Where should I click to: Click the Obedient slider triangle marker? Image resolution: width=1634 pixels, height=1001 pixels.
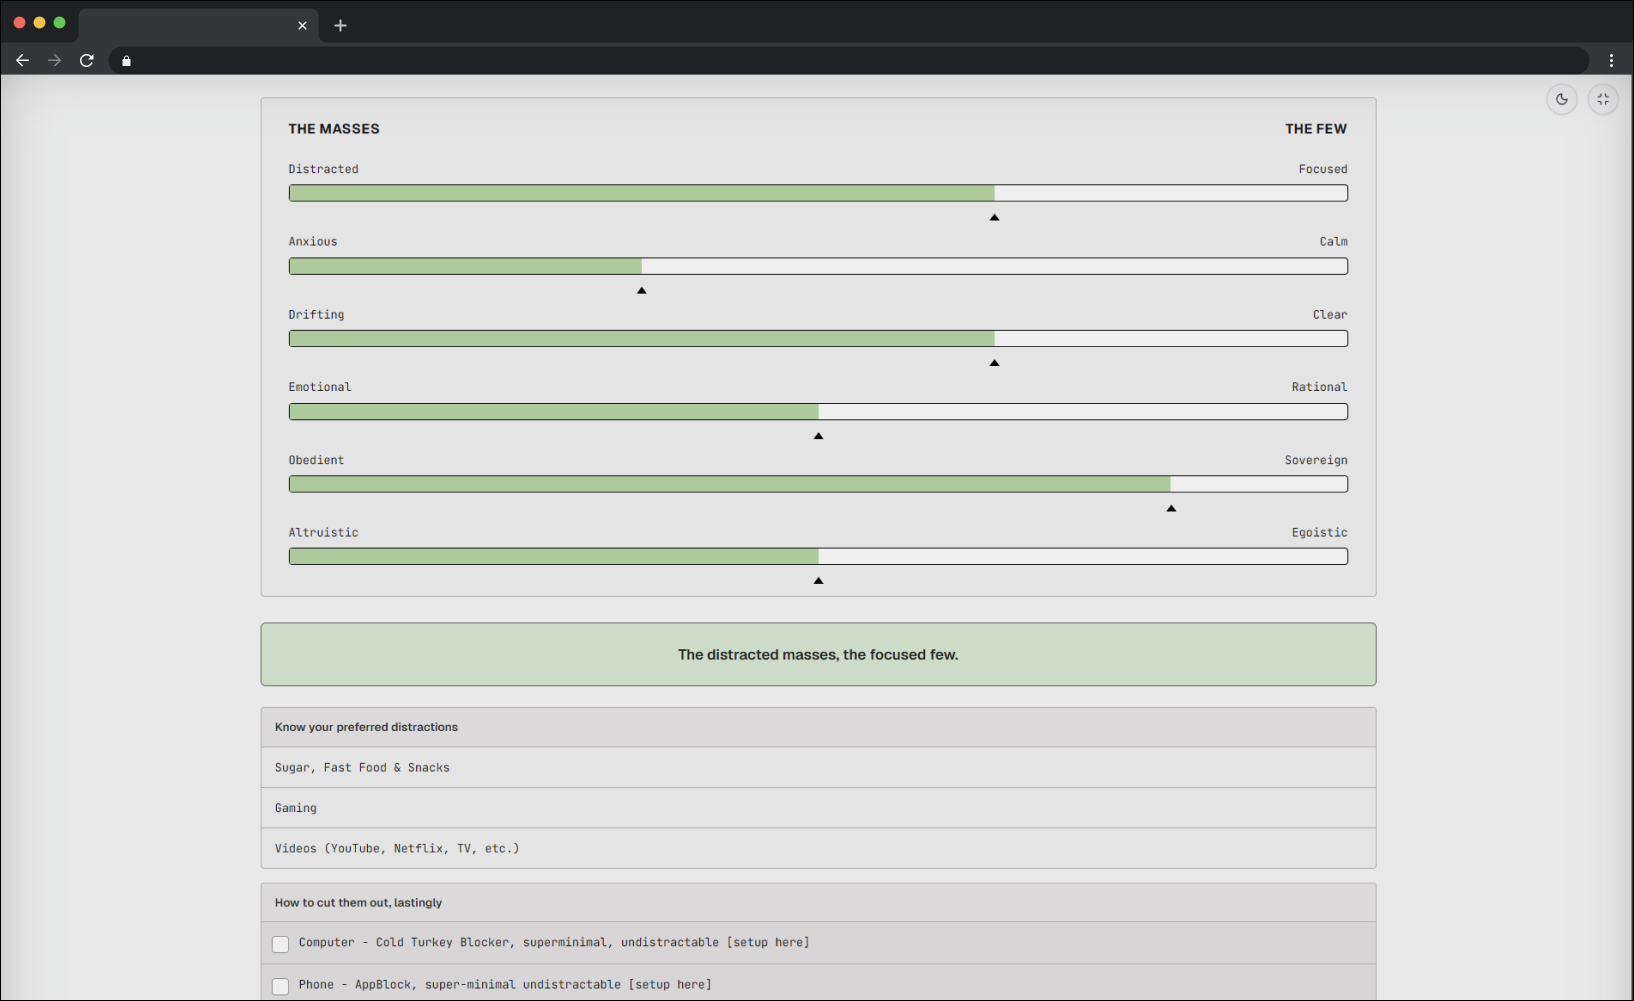(x=1171, y=508)
